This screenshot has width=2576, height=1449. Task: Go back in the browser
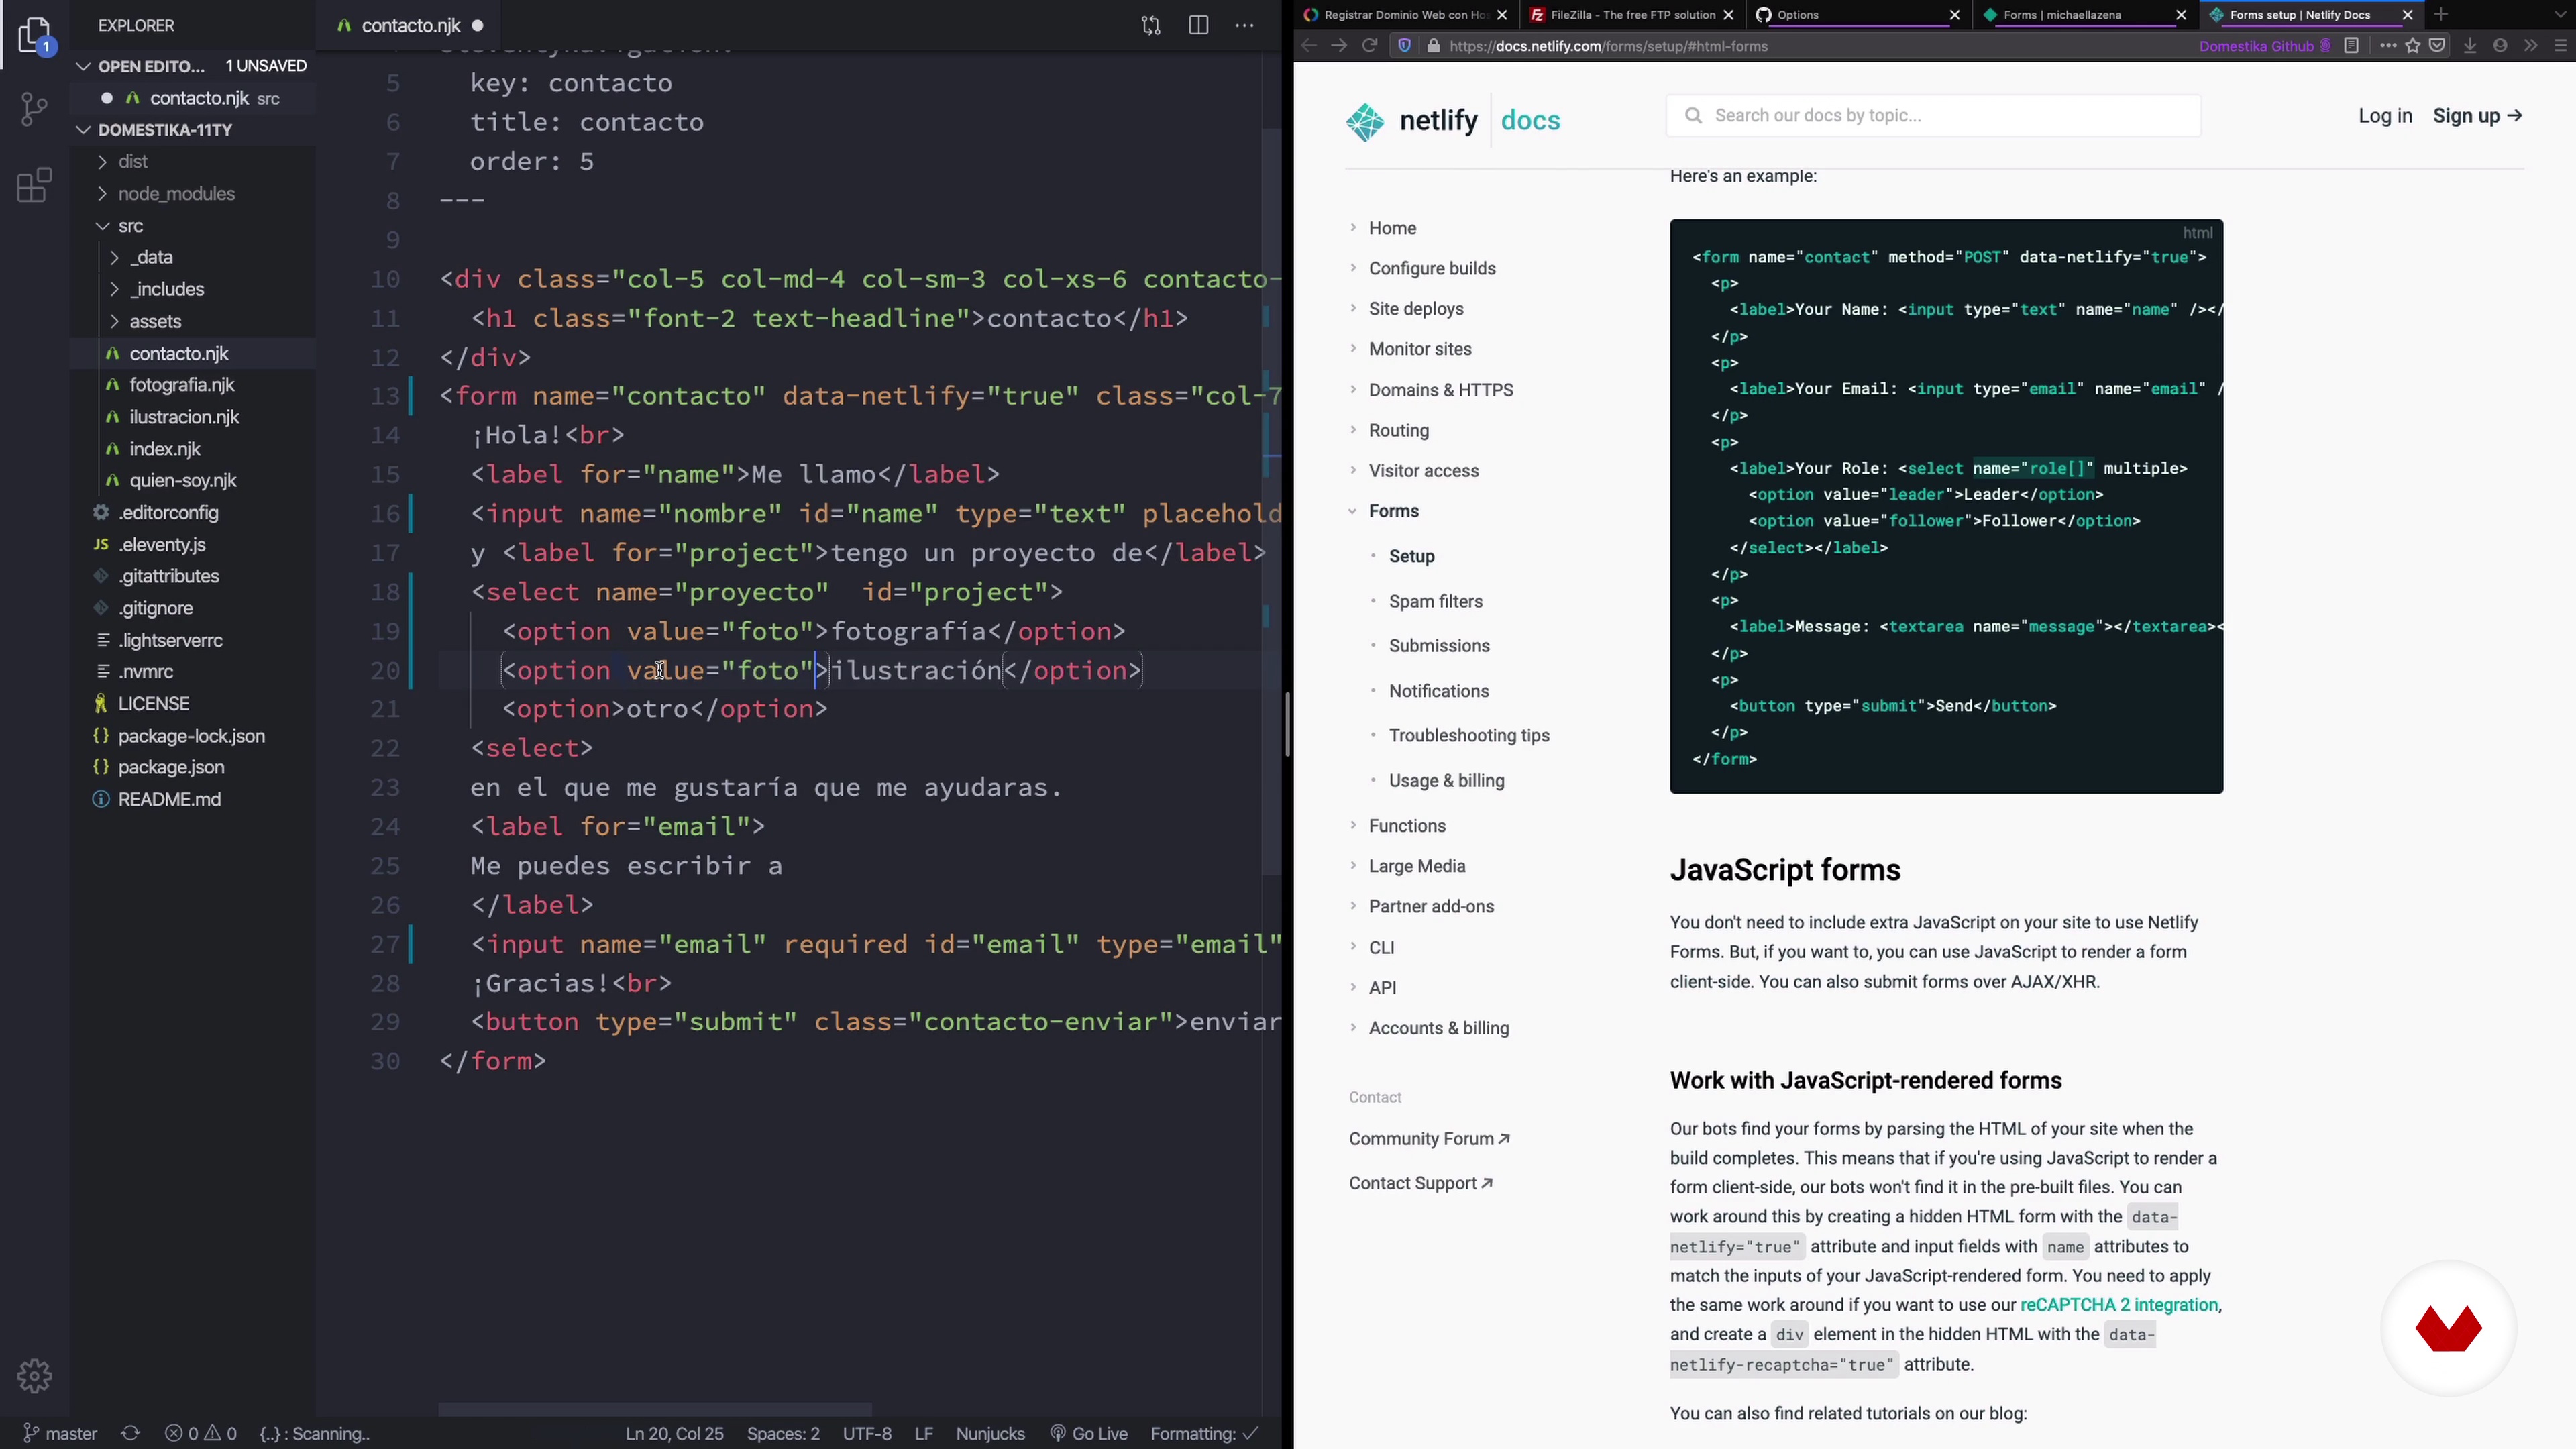pos(1309,46)
